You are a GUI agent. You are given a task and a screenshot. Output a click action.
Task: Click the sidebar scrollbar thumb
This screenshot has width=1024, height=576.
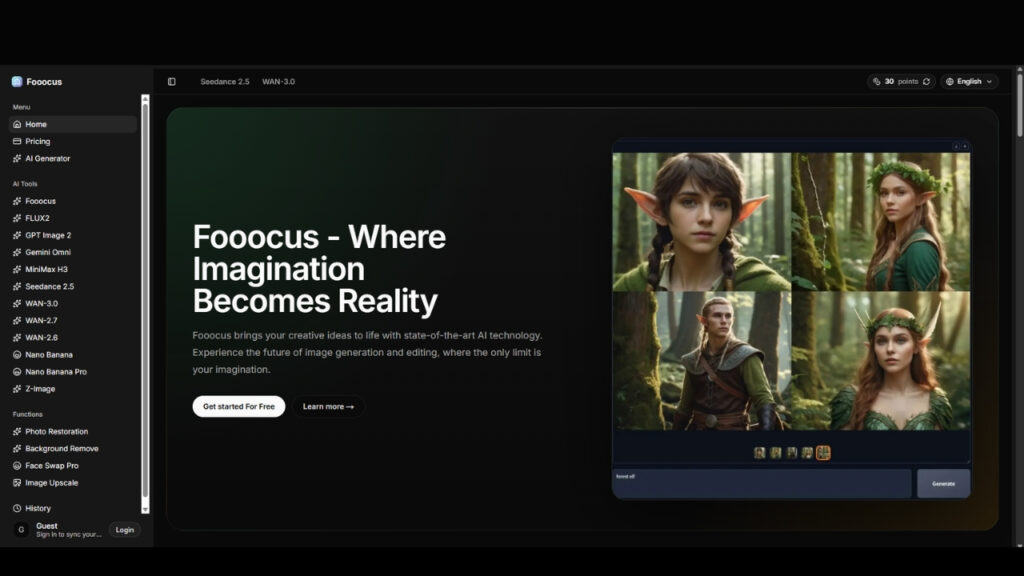145,300
